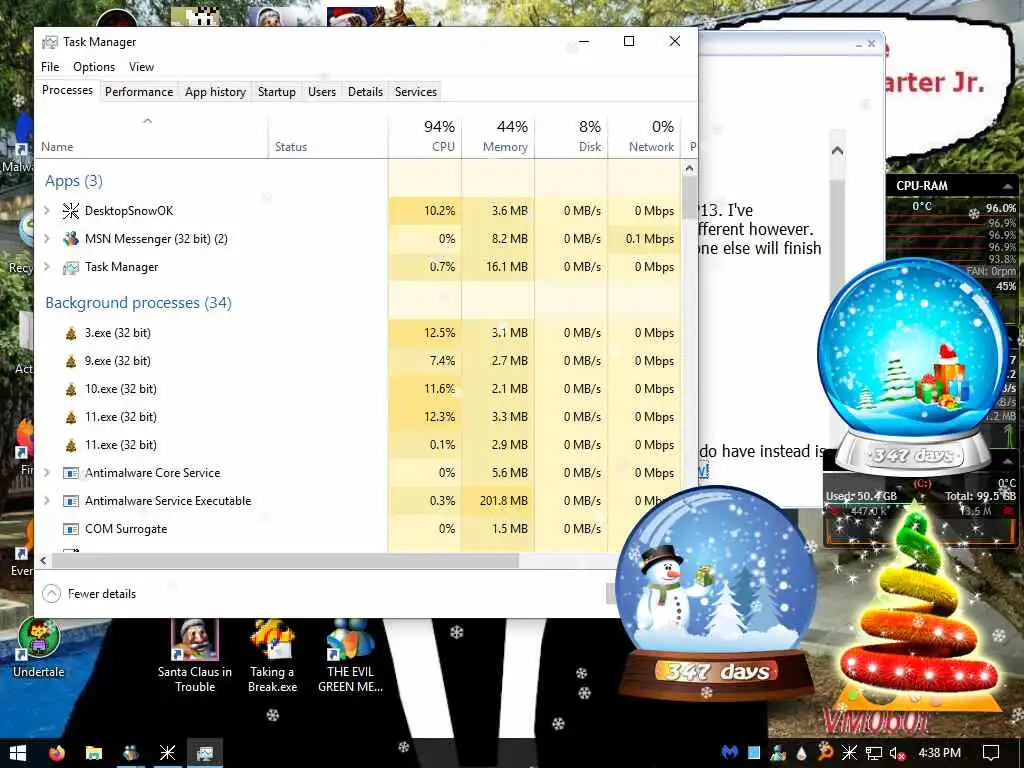Click the snowman snow globe countdown widget
The height and width of the screenshot is (768, 1024).
click(x=716, y=592)
